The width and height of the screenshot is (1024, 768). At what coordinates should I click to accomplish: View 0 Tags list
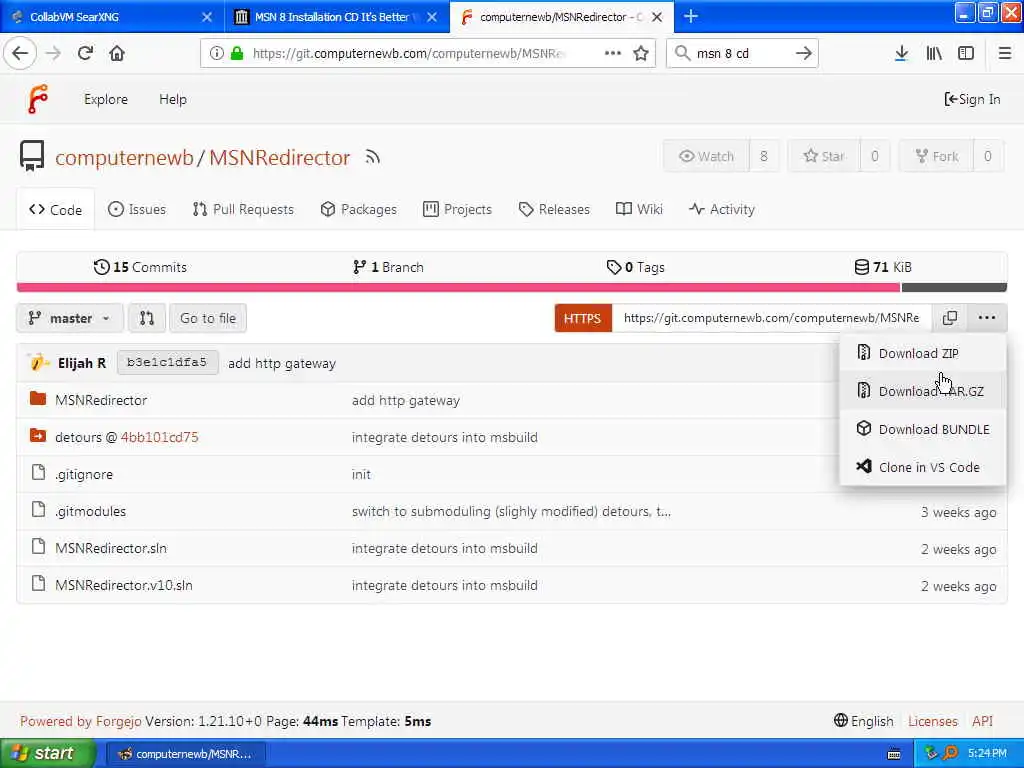635,267
